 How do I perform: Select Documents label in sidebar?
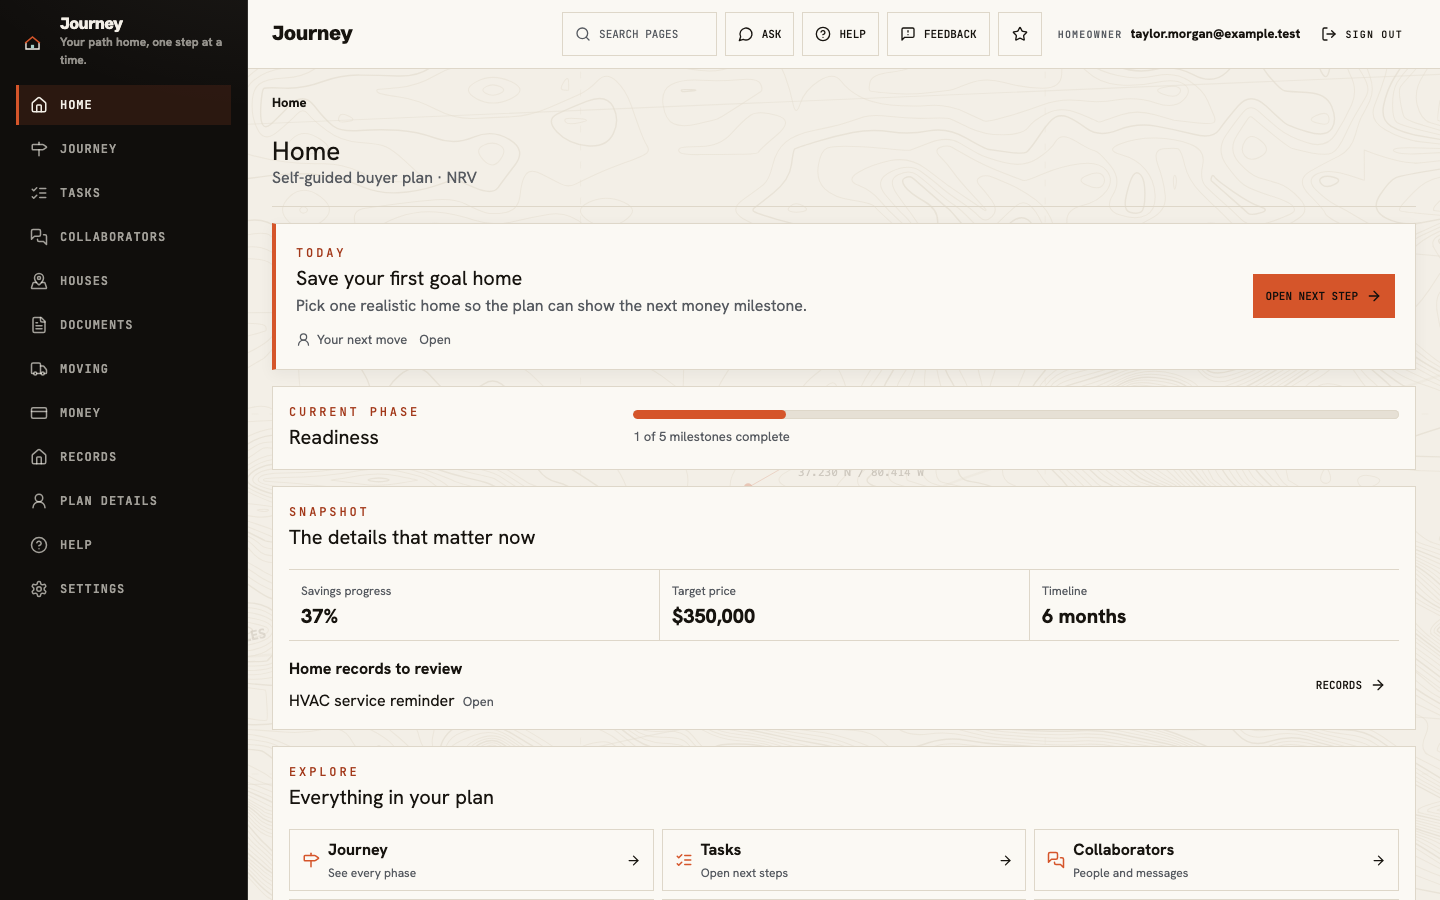click(96, 325)
